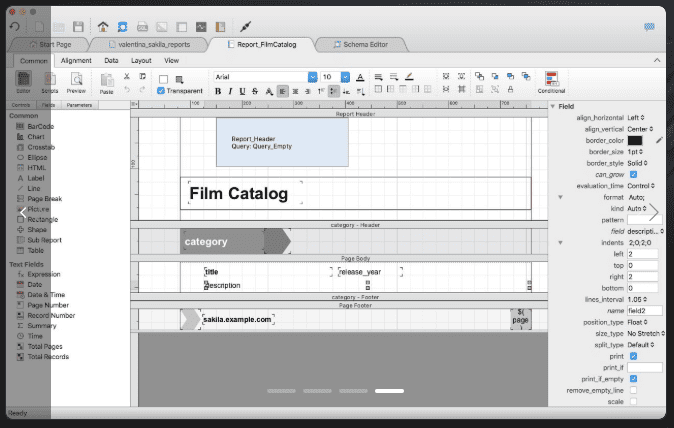Image resolution: width=674 pixels, height=428 pixels.
Task: Open the View ribbon tab
Action: click(171, 61)
